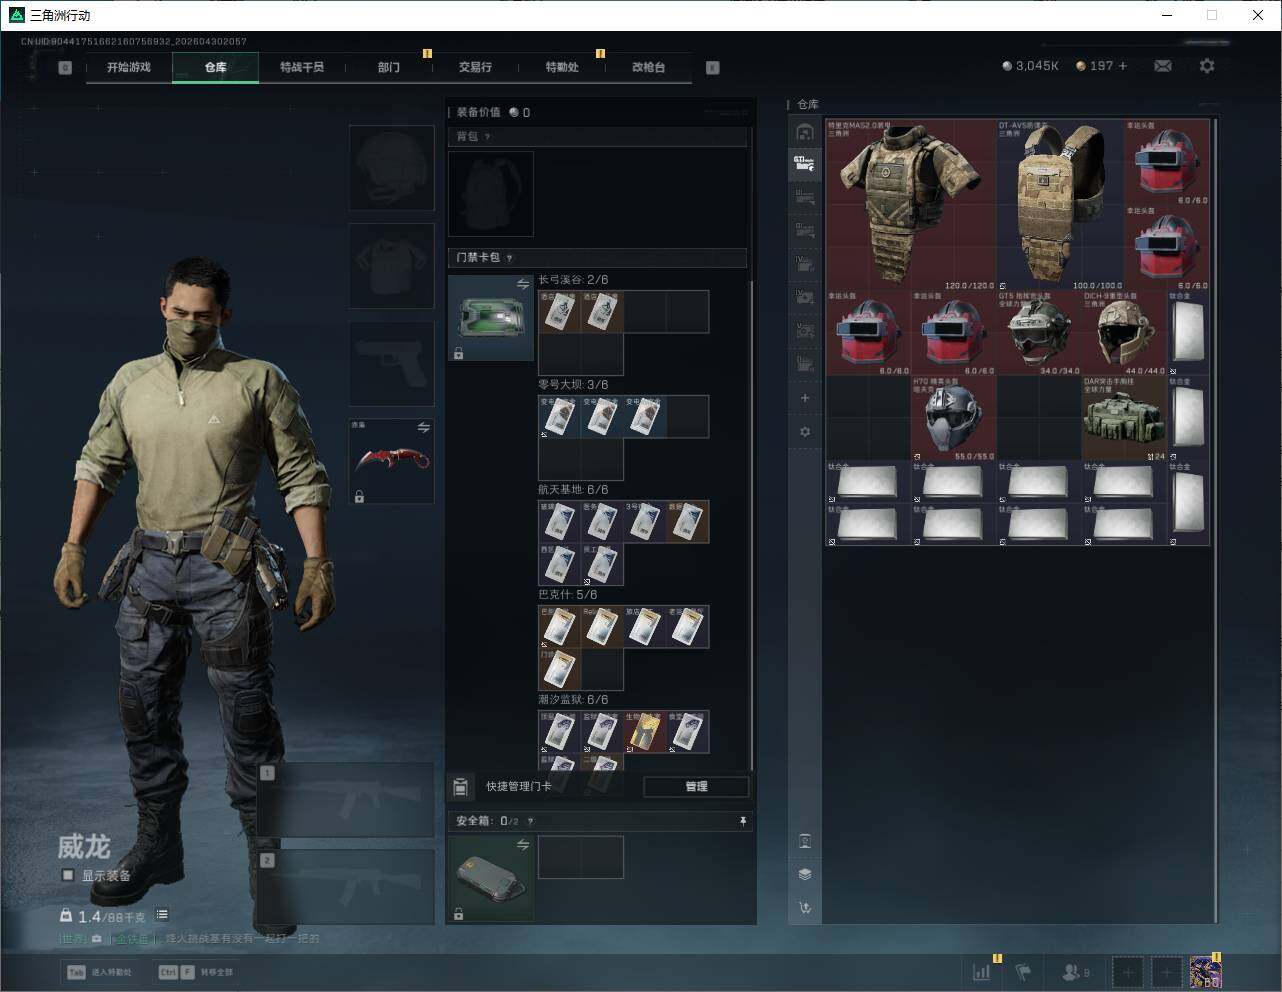Select the 特里克MAS2.0 body armor item
Viewport: 1282px width, 992px height.
(911, 205)
